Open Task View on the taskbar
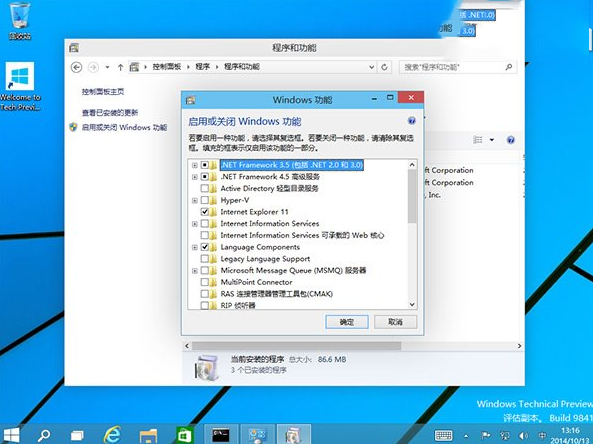Screen dimensions: 593x444 (77, 435)
